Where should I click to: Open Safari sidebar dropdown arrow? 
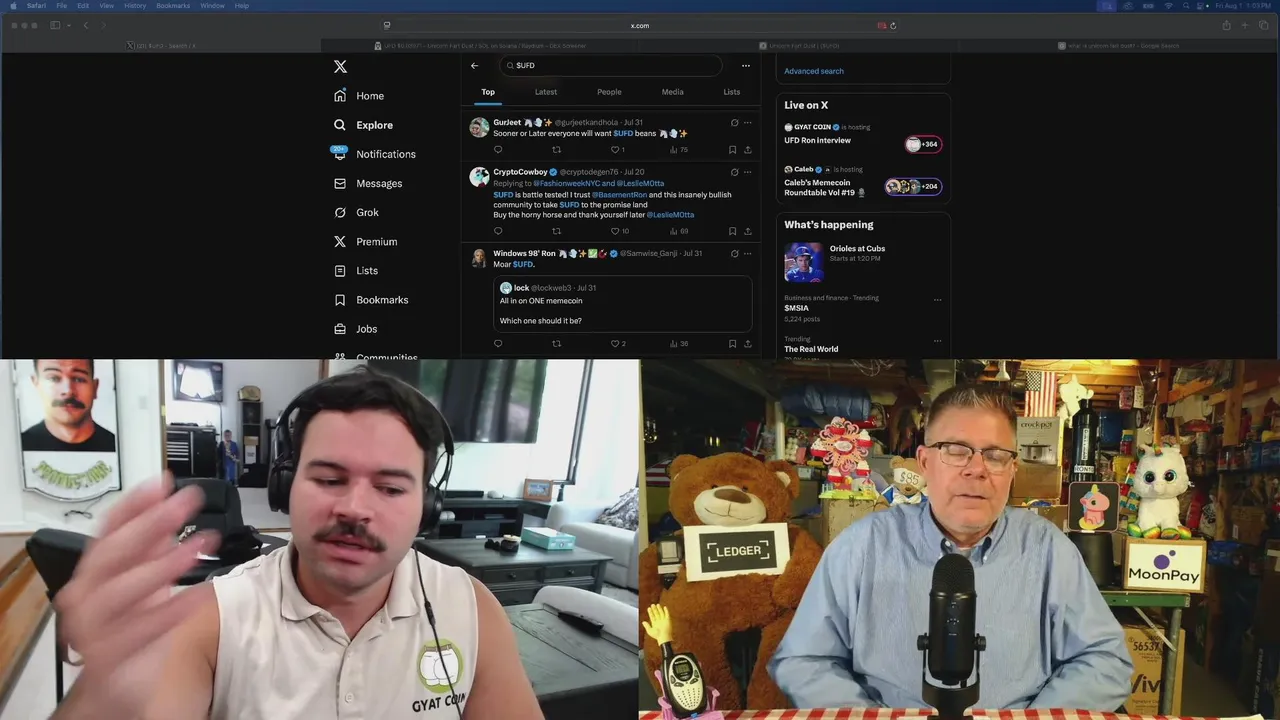coord(69,26)
